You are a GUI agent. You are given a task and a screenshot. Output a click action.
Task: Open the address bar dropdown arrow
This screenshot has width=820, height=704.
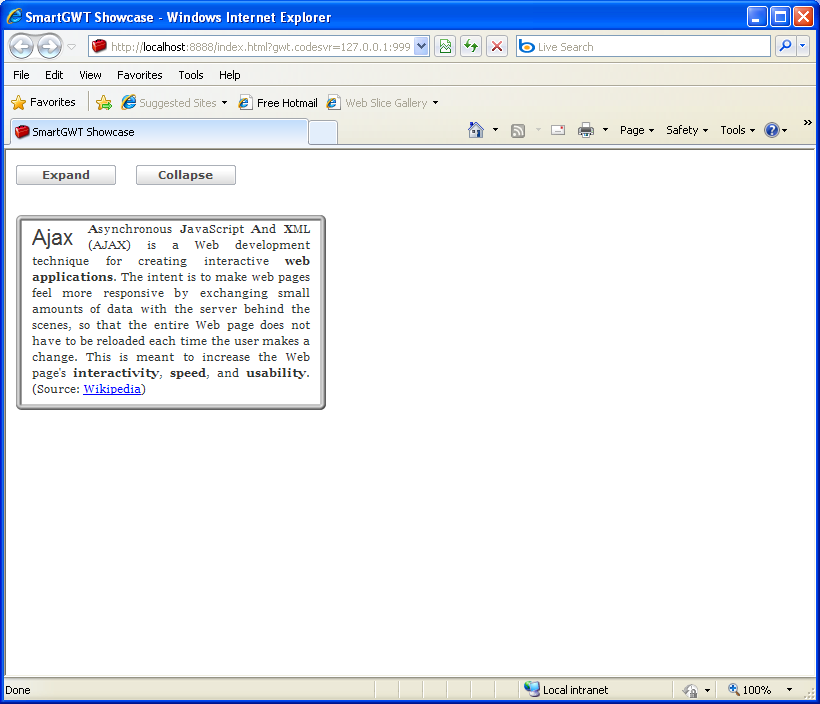click(421, 47)
